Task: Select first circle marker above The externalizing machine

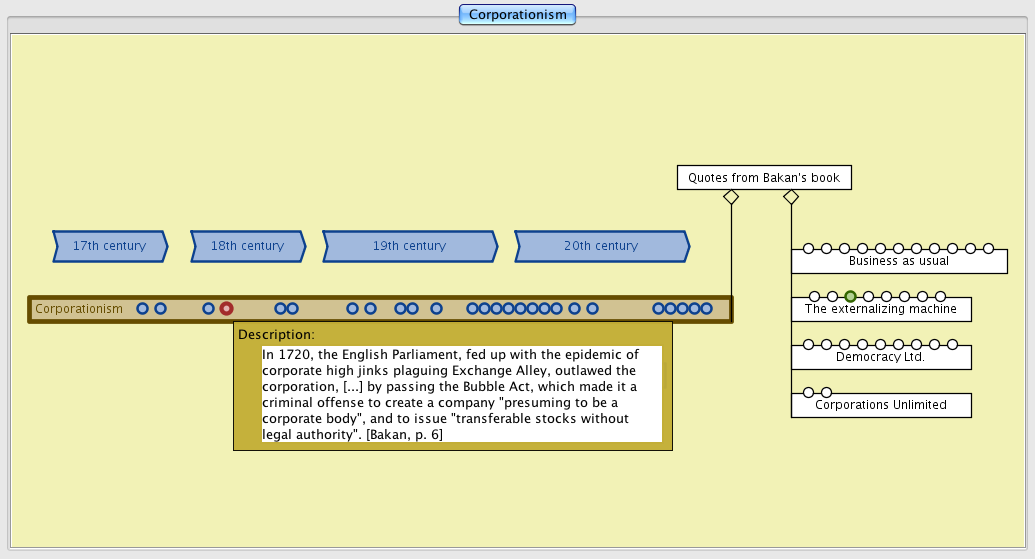Action: 814,296
